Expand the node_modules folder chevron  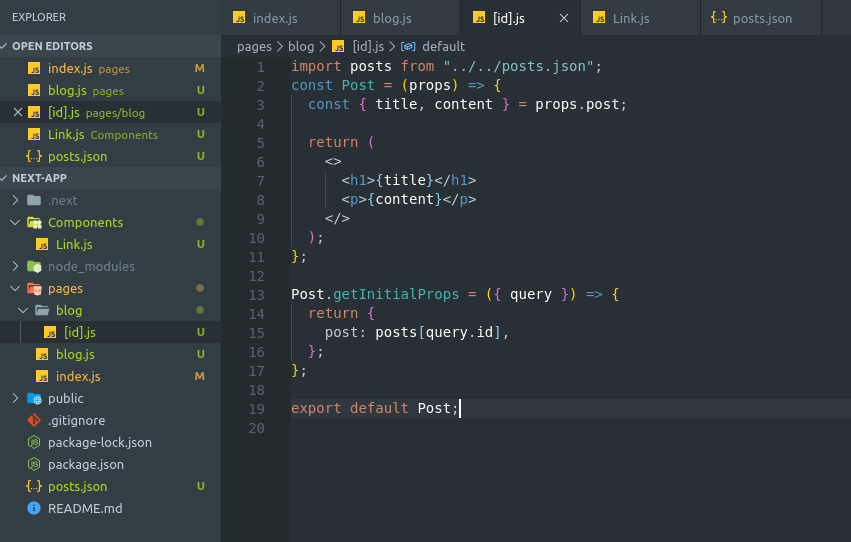[x=15, y=266]
